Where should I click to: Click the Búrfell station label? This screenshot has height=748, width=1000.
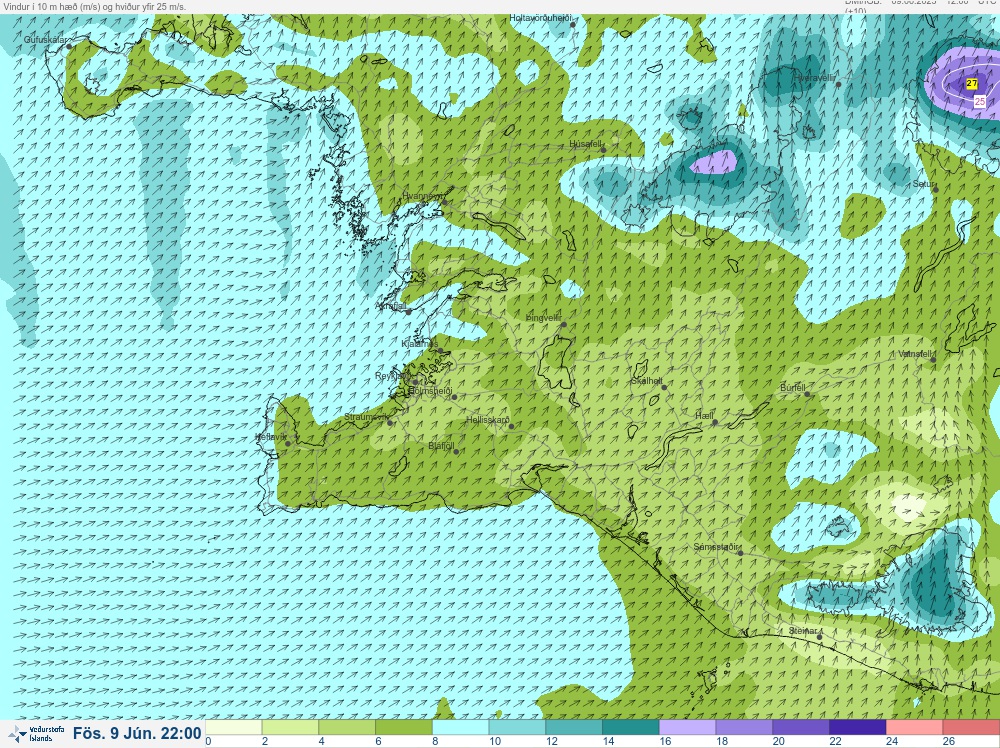click(x=793, y=388)
